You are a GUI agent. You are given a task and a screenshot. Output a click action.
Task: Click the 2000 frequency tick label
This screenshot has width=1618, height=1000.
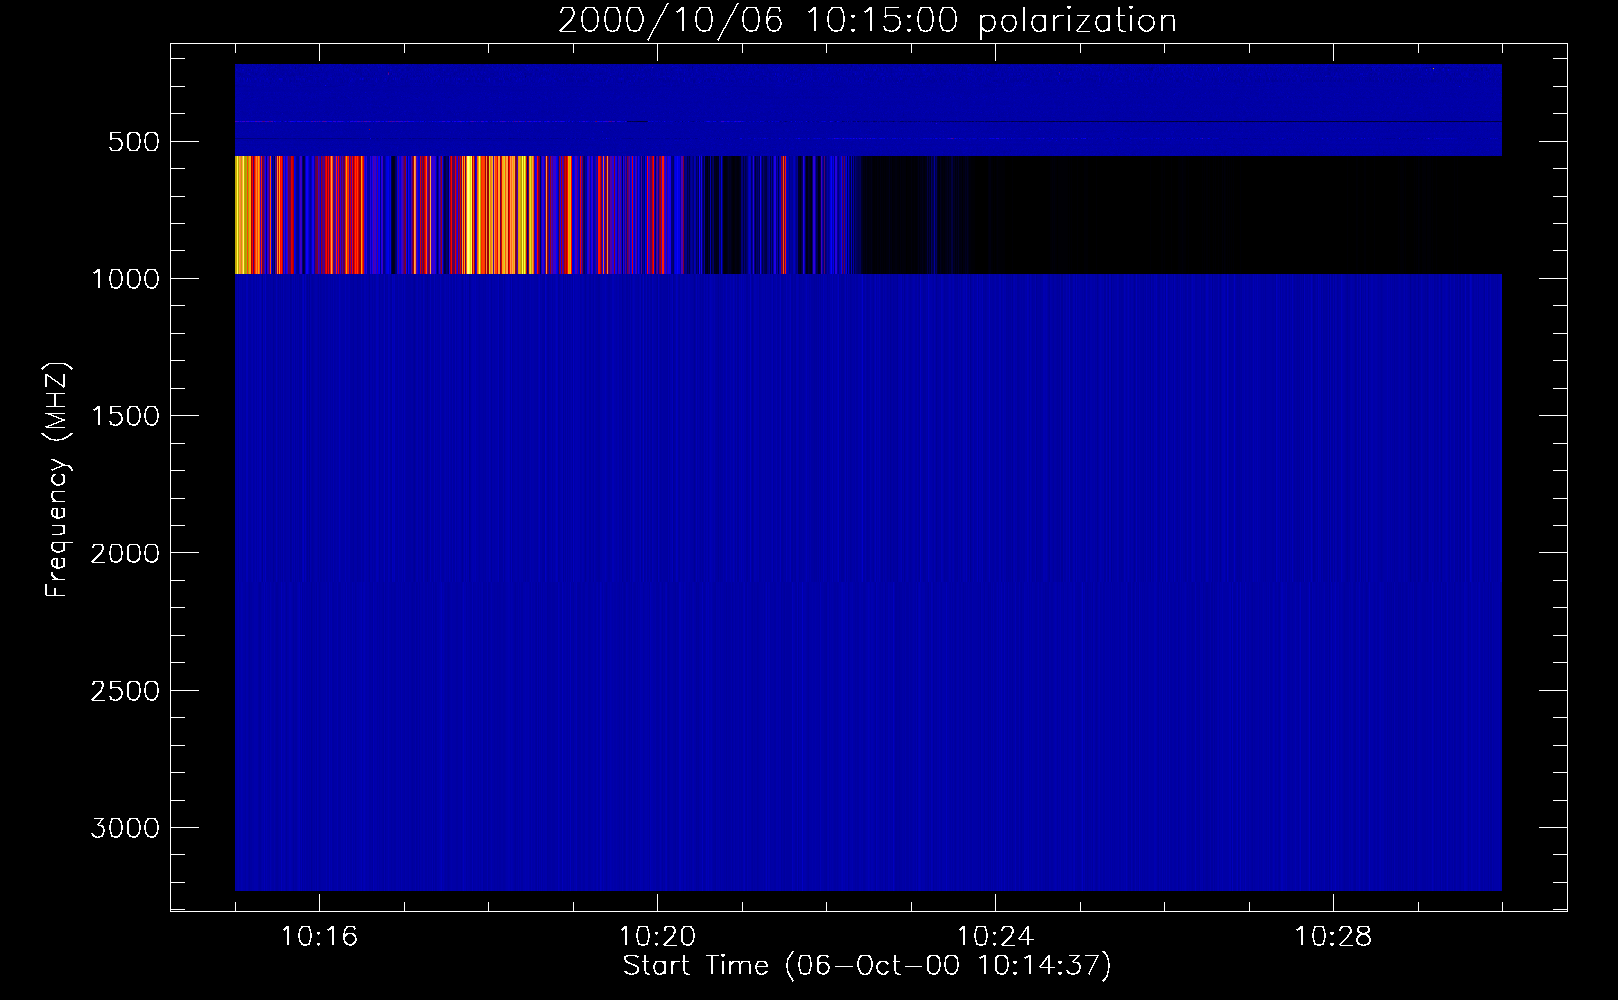pyautogui.click(x=125, y=553)
